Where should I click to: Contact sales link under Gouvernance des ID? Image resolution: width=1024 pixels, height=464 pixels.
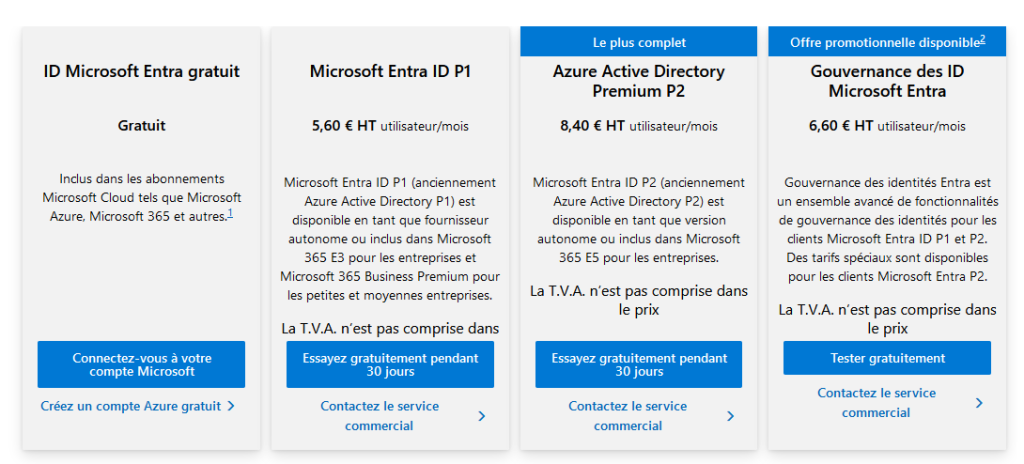click(x=876, y=403)
